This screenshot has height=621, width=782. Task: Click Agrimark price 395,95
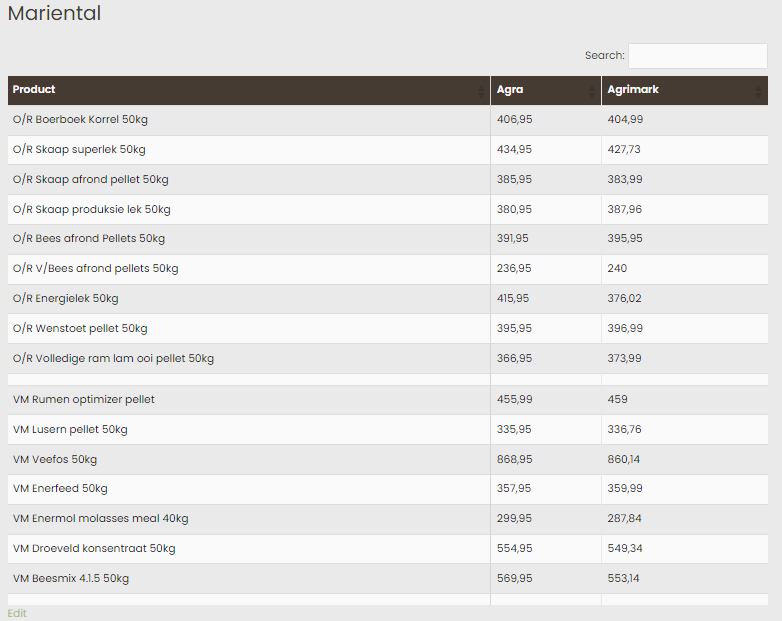(625, 238)
